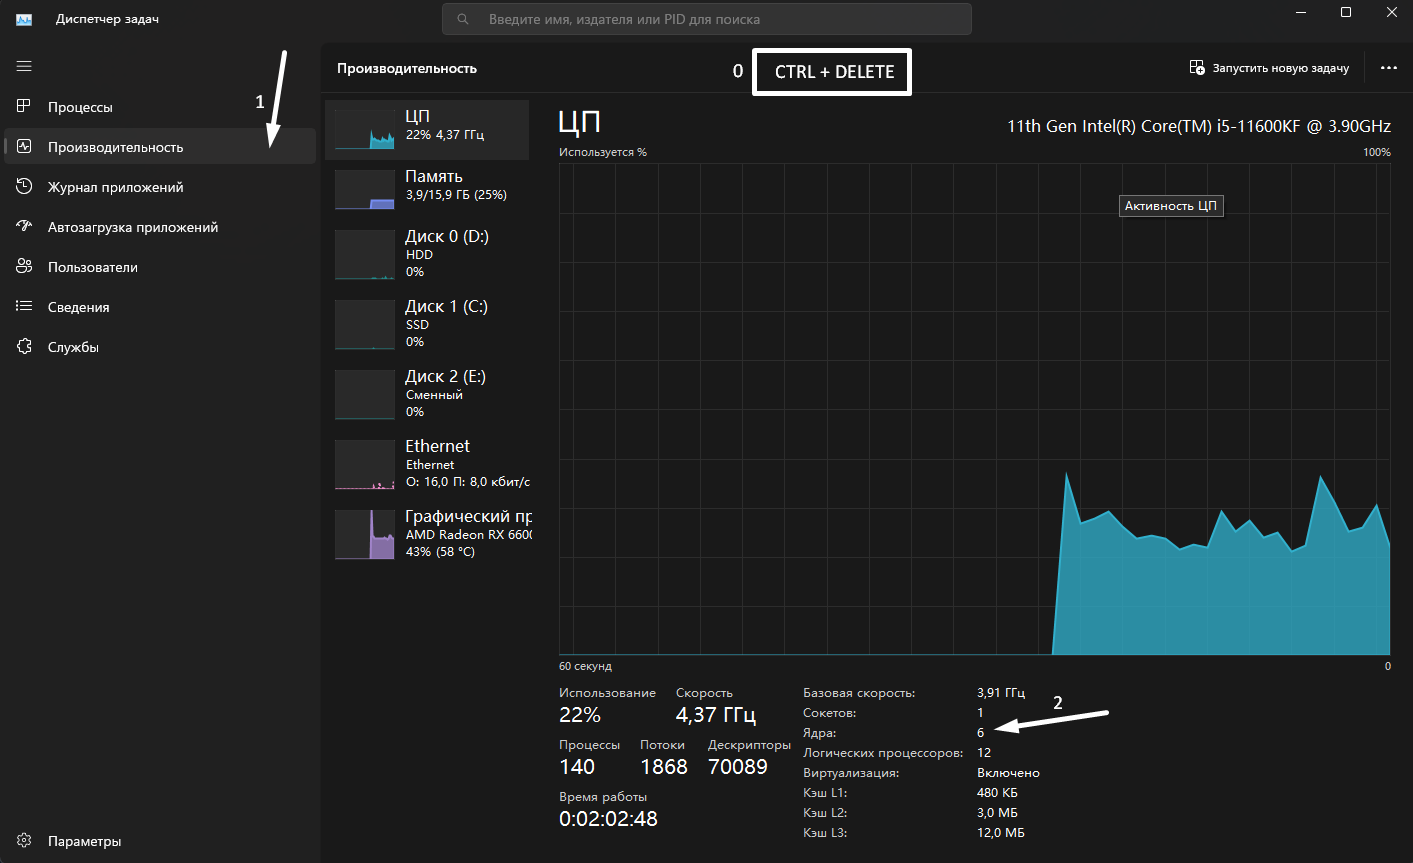Screen dimensions: 1413x863
Task: Click the magnifier icon in the search box
Action: coord(463,19)
